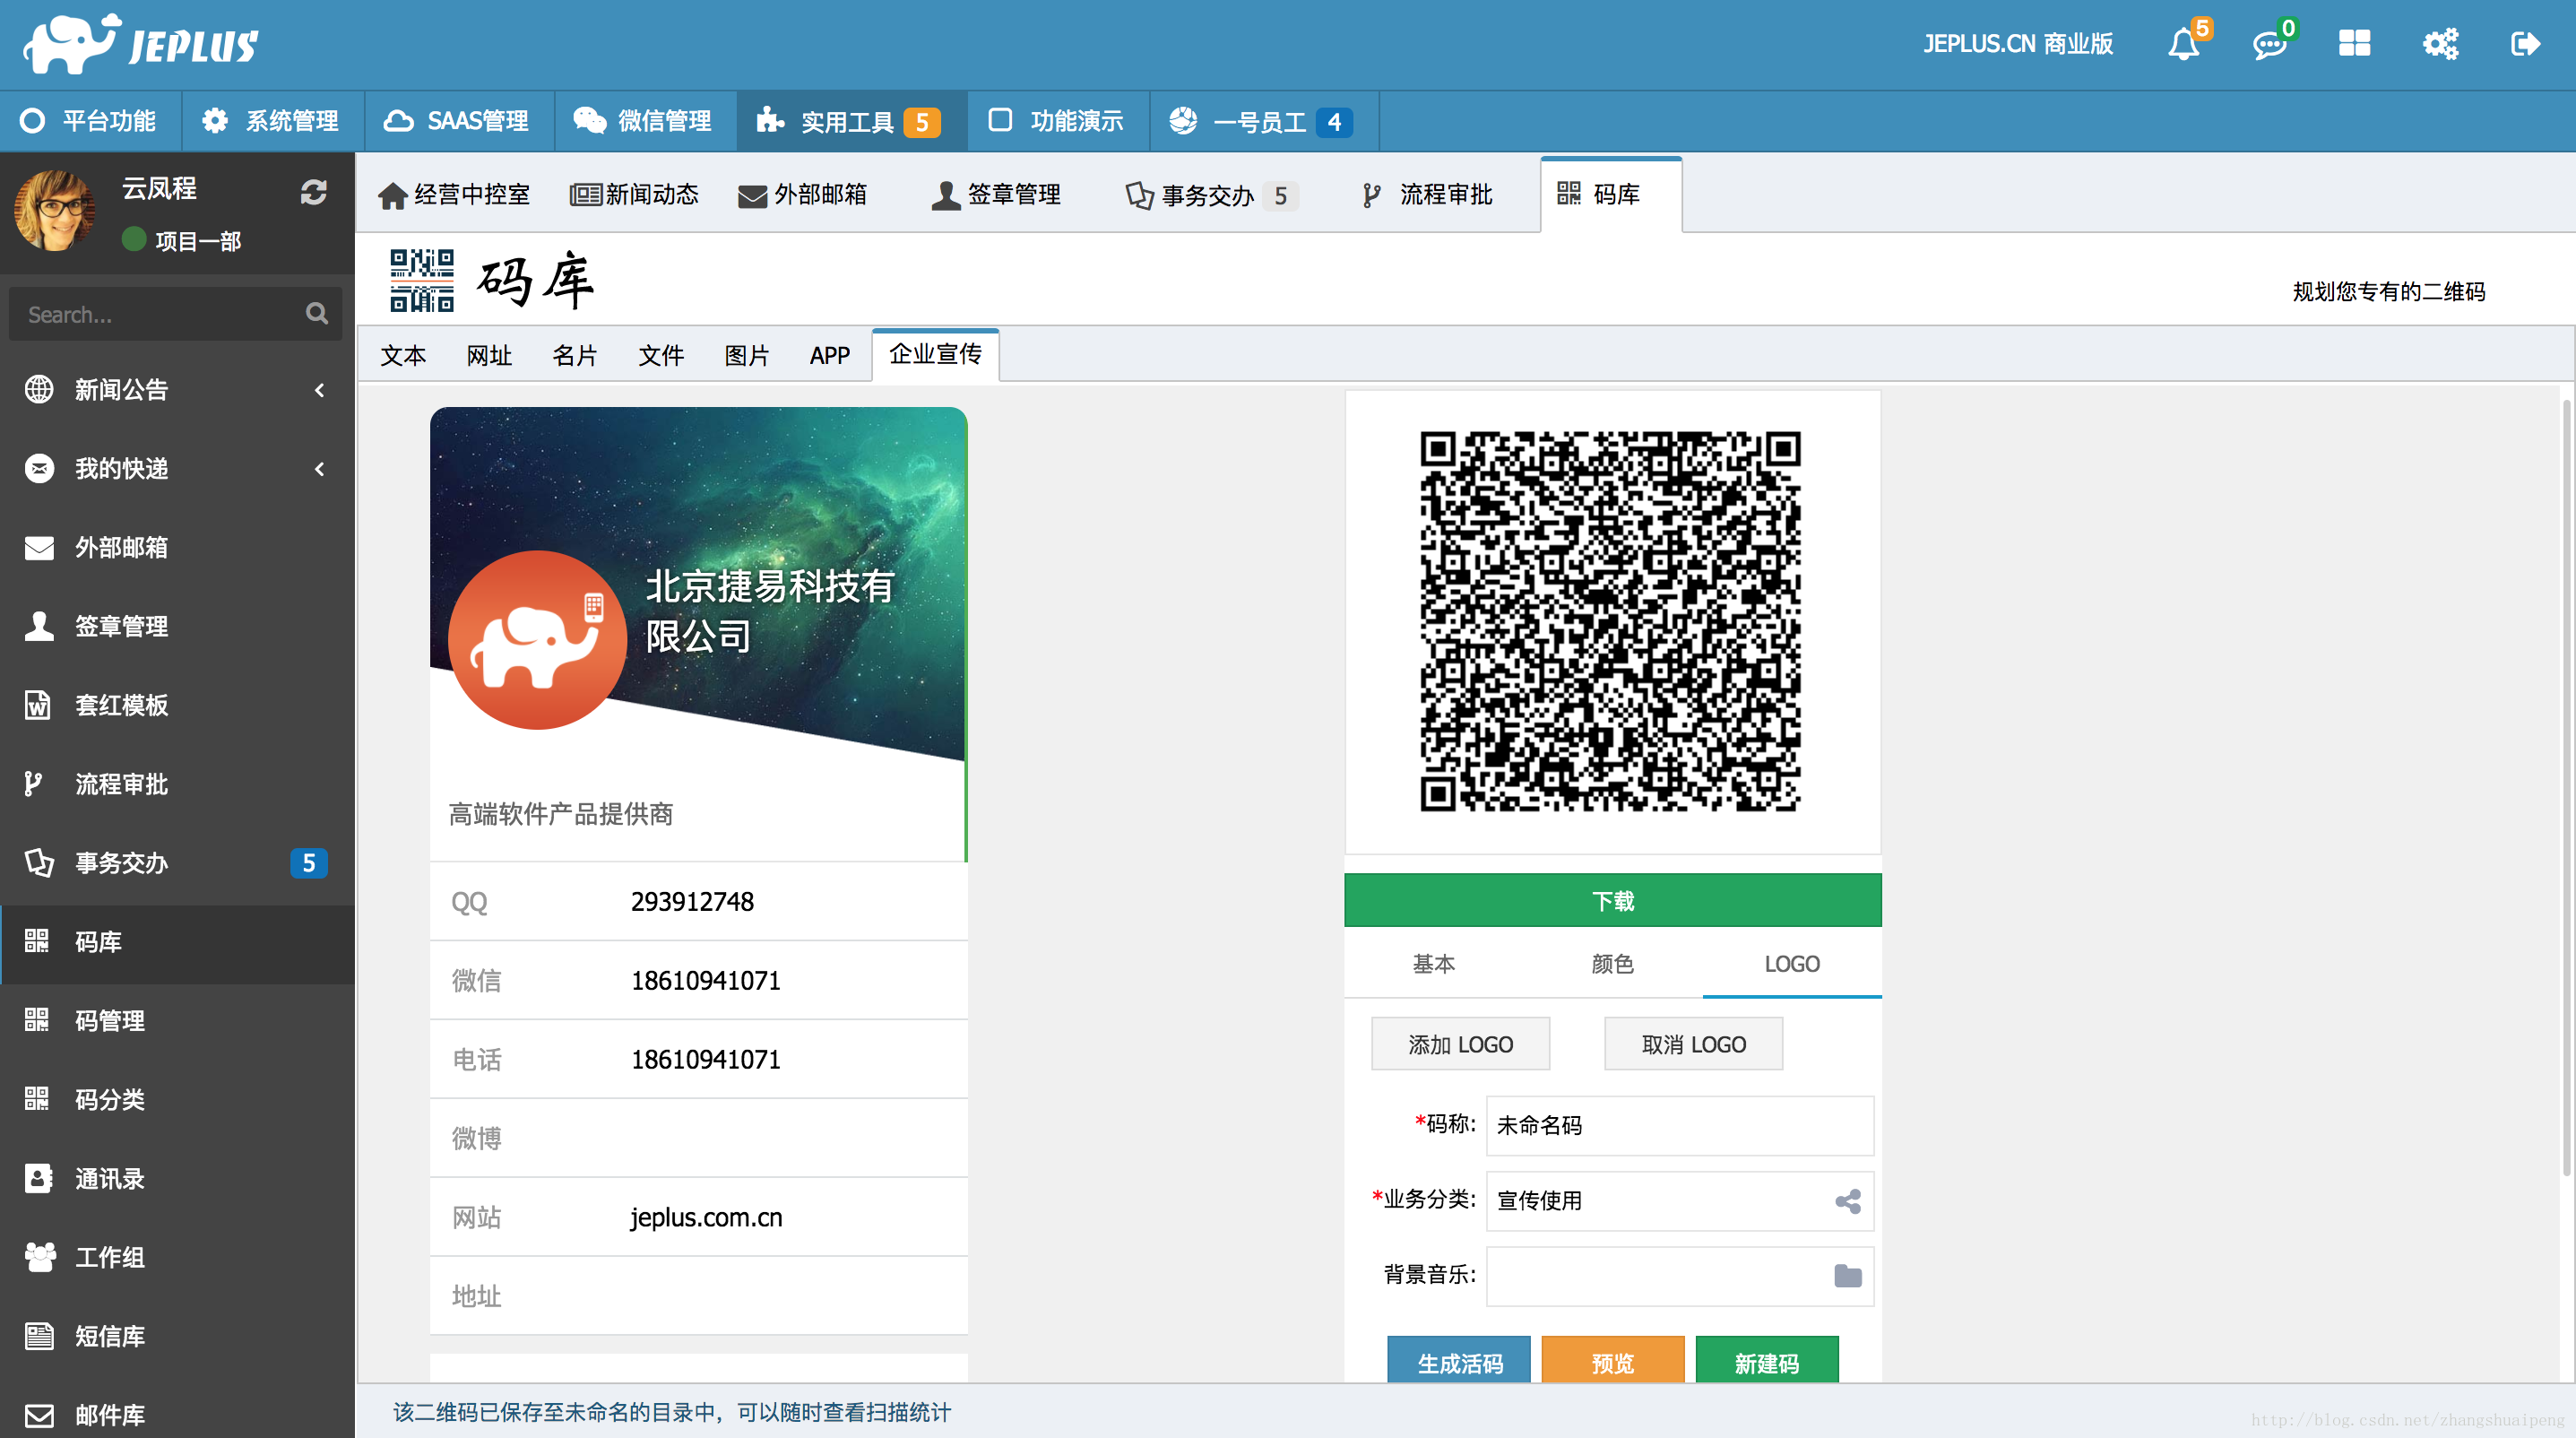Open 签章管理 in the sidebar
The width and height of the screenshot is (2576, 1438).
click(177, 627)
